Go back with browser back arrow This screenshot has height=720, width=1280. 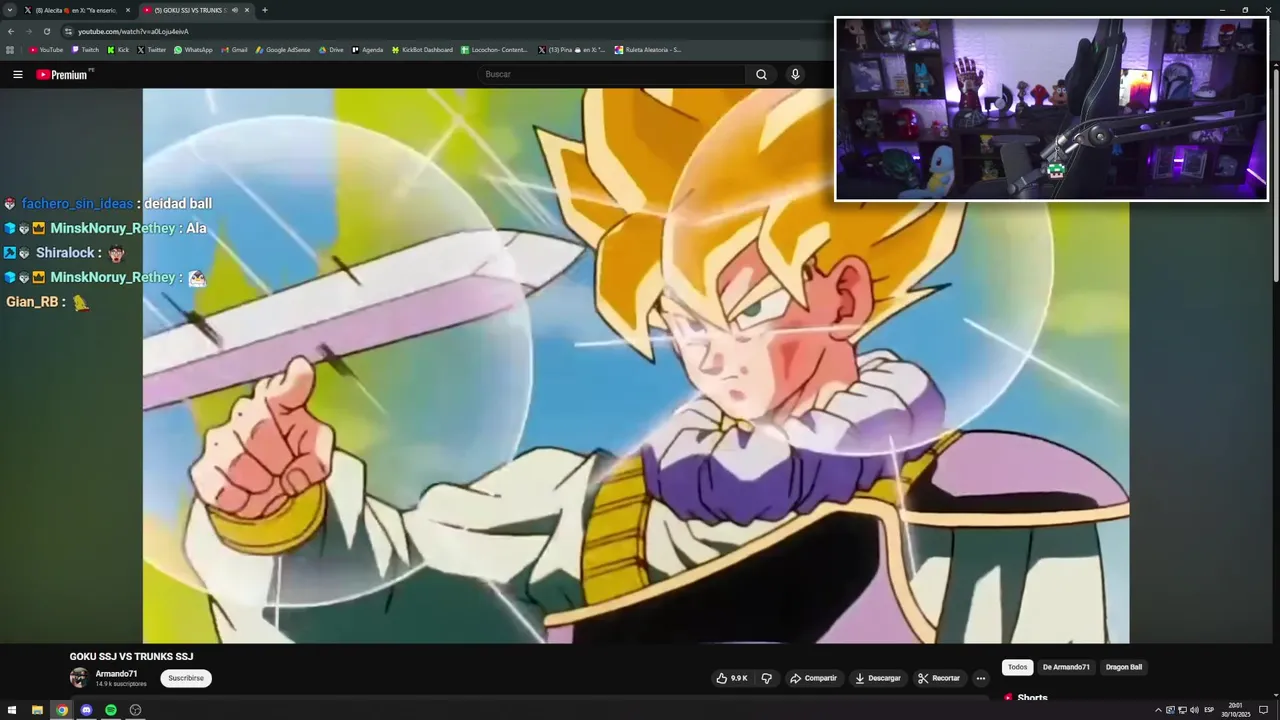pos(11,31)
